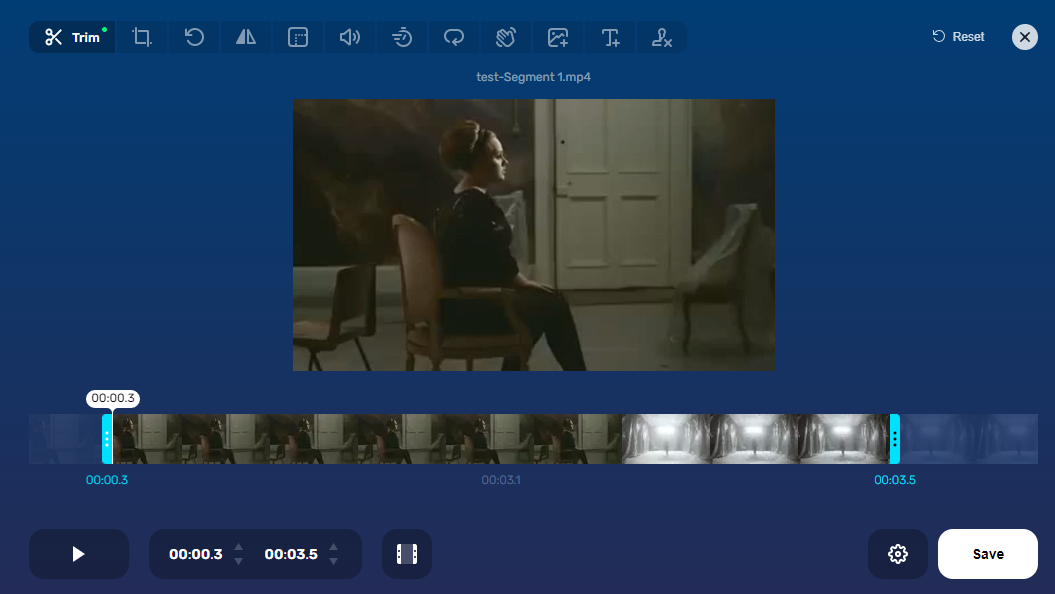Click the start time field 00:00.3
Screen dimensions: 1055x594
(x=195, y=554)
